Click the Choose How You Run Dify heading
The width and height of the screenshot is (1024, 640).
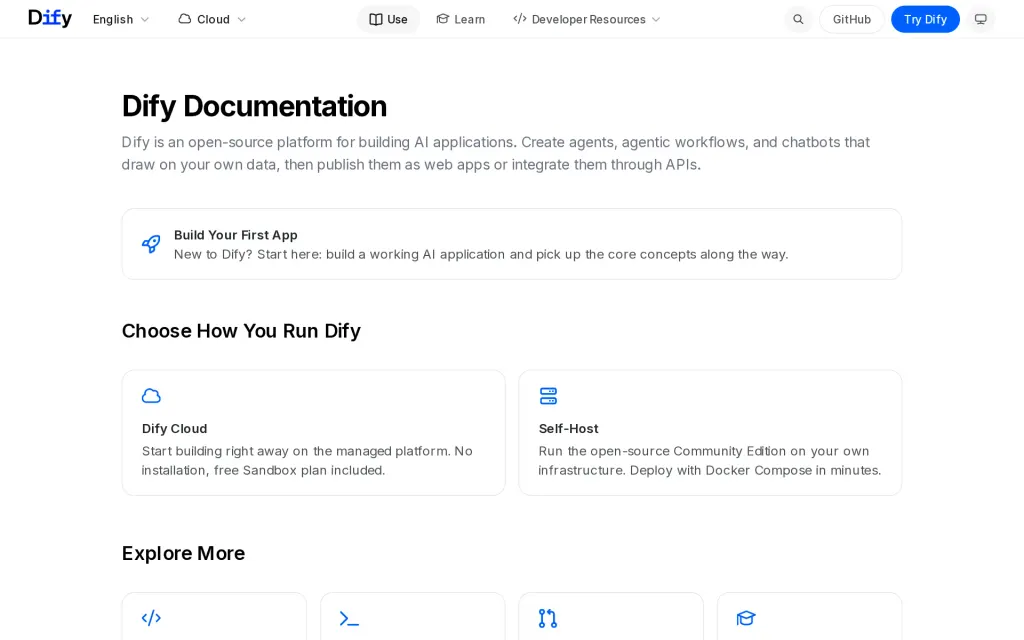(241, 330)
